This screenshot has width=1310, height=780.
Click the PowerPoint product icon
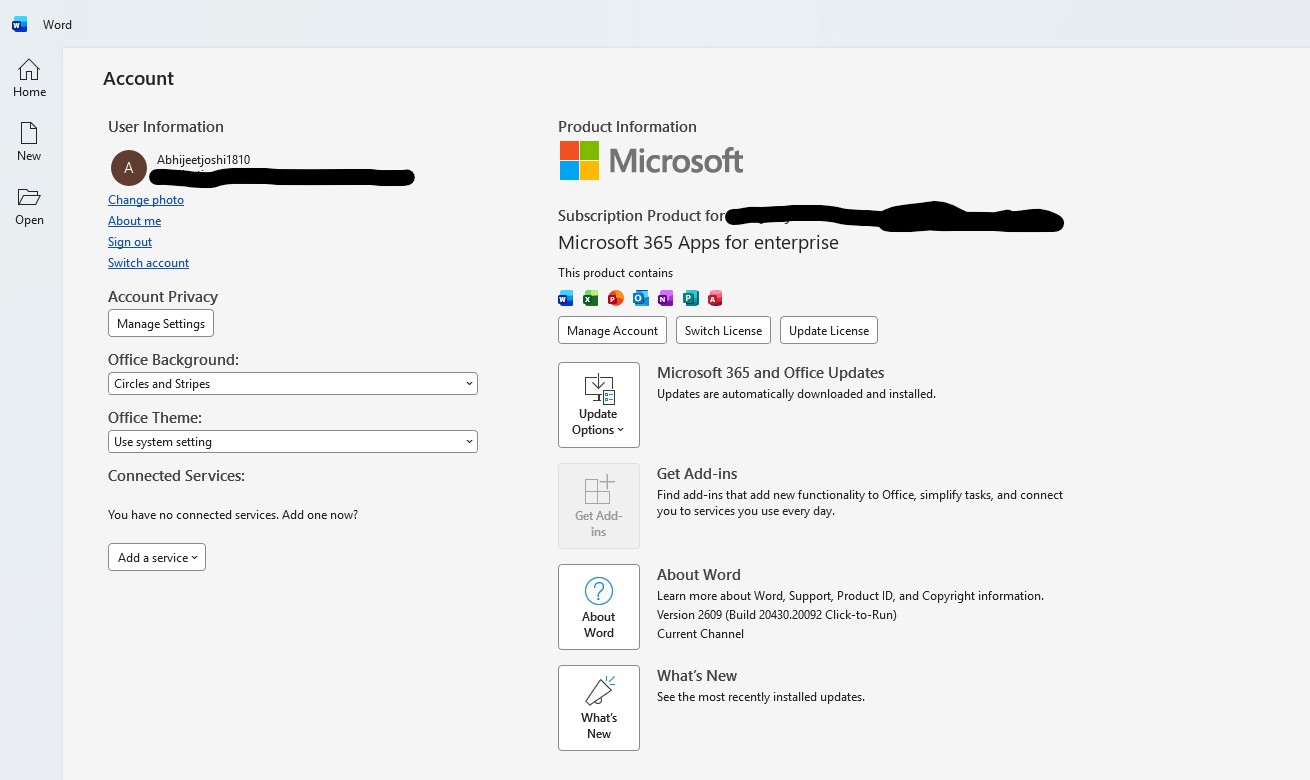click(616, 298)
